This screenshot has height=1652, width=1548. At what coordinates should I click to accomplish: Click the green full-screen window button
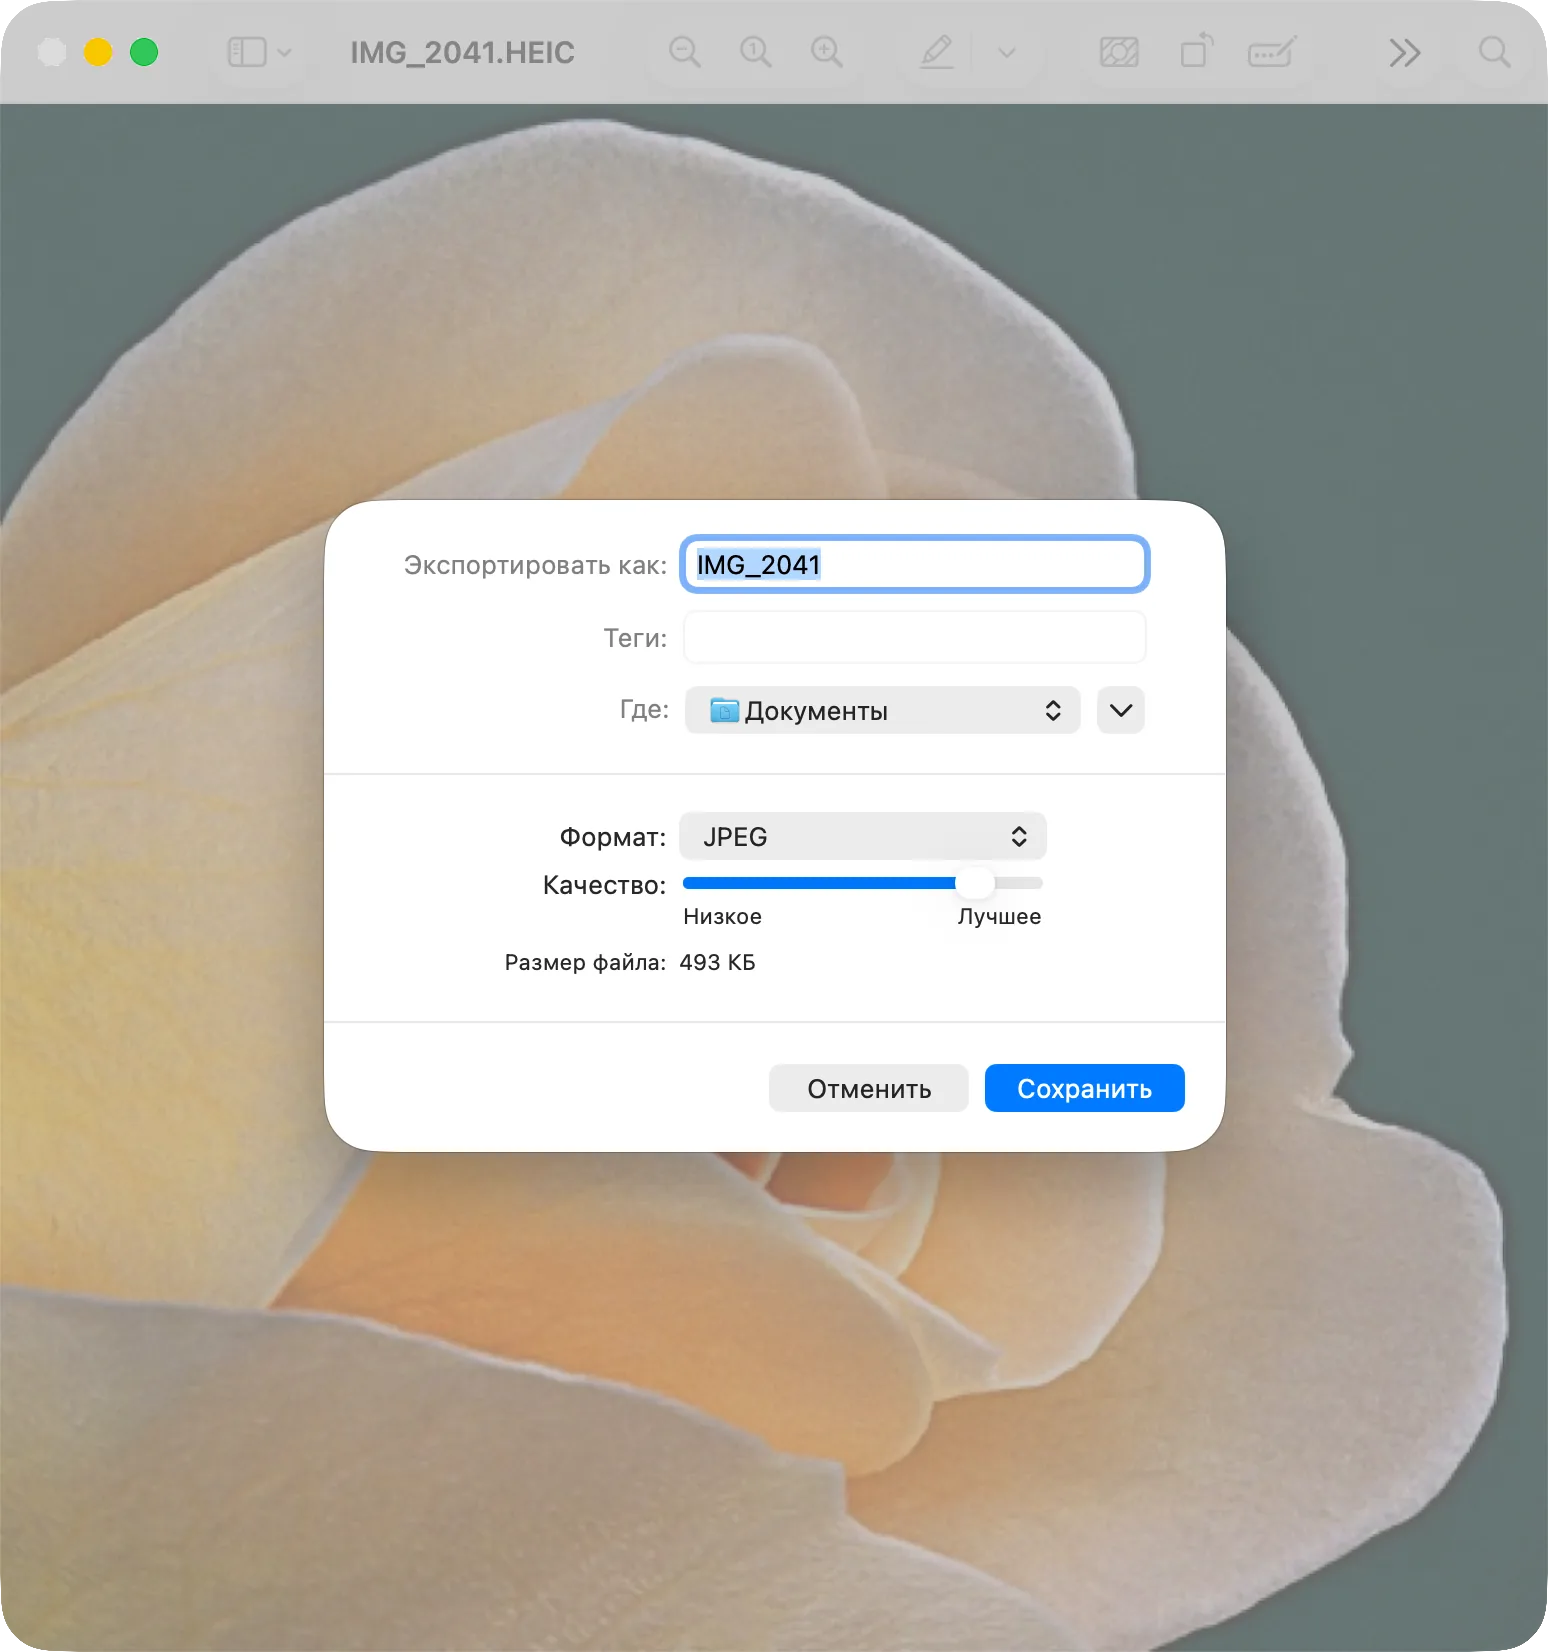point(144,52)
